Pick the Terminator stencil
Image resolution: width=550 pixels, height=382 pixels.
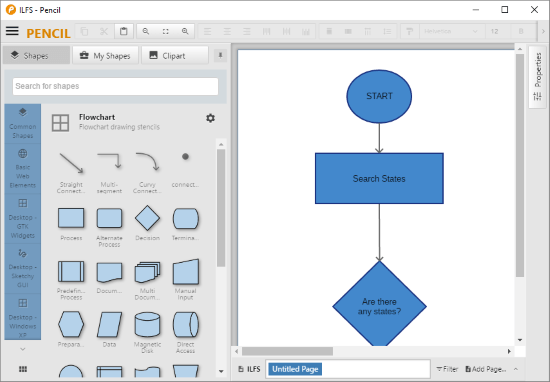click(185, 223)
